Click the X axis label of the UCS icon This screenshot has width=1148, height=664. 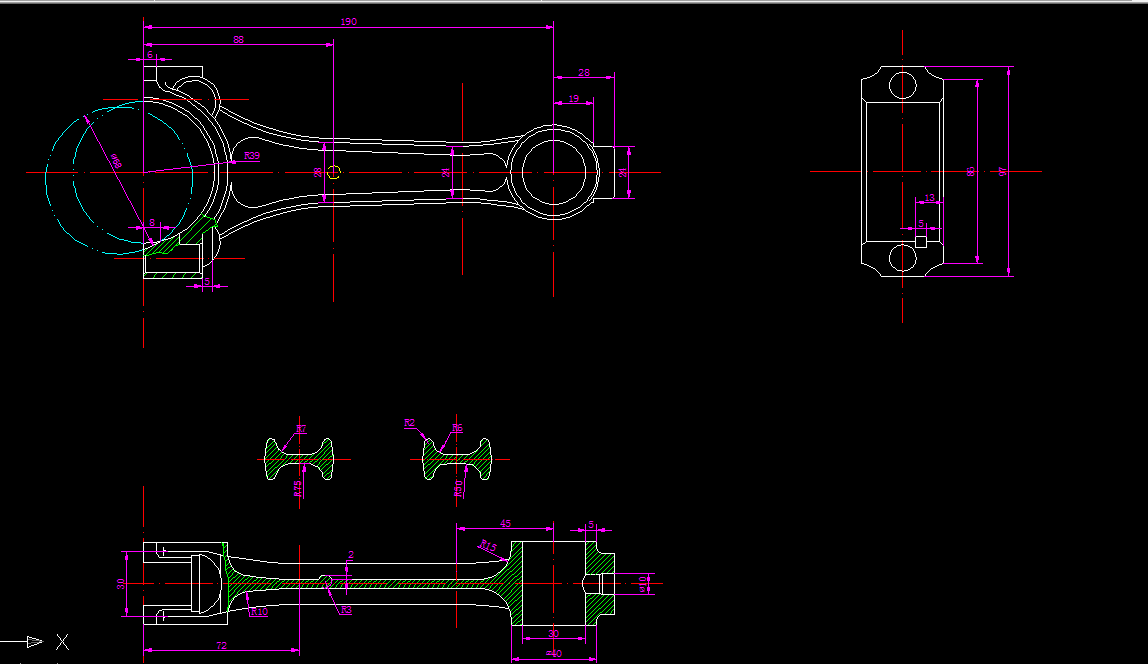click(62, 642)
